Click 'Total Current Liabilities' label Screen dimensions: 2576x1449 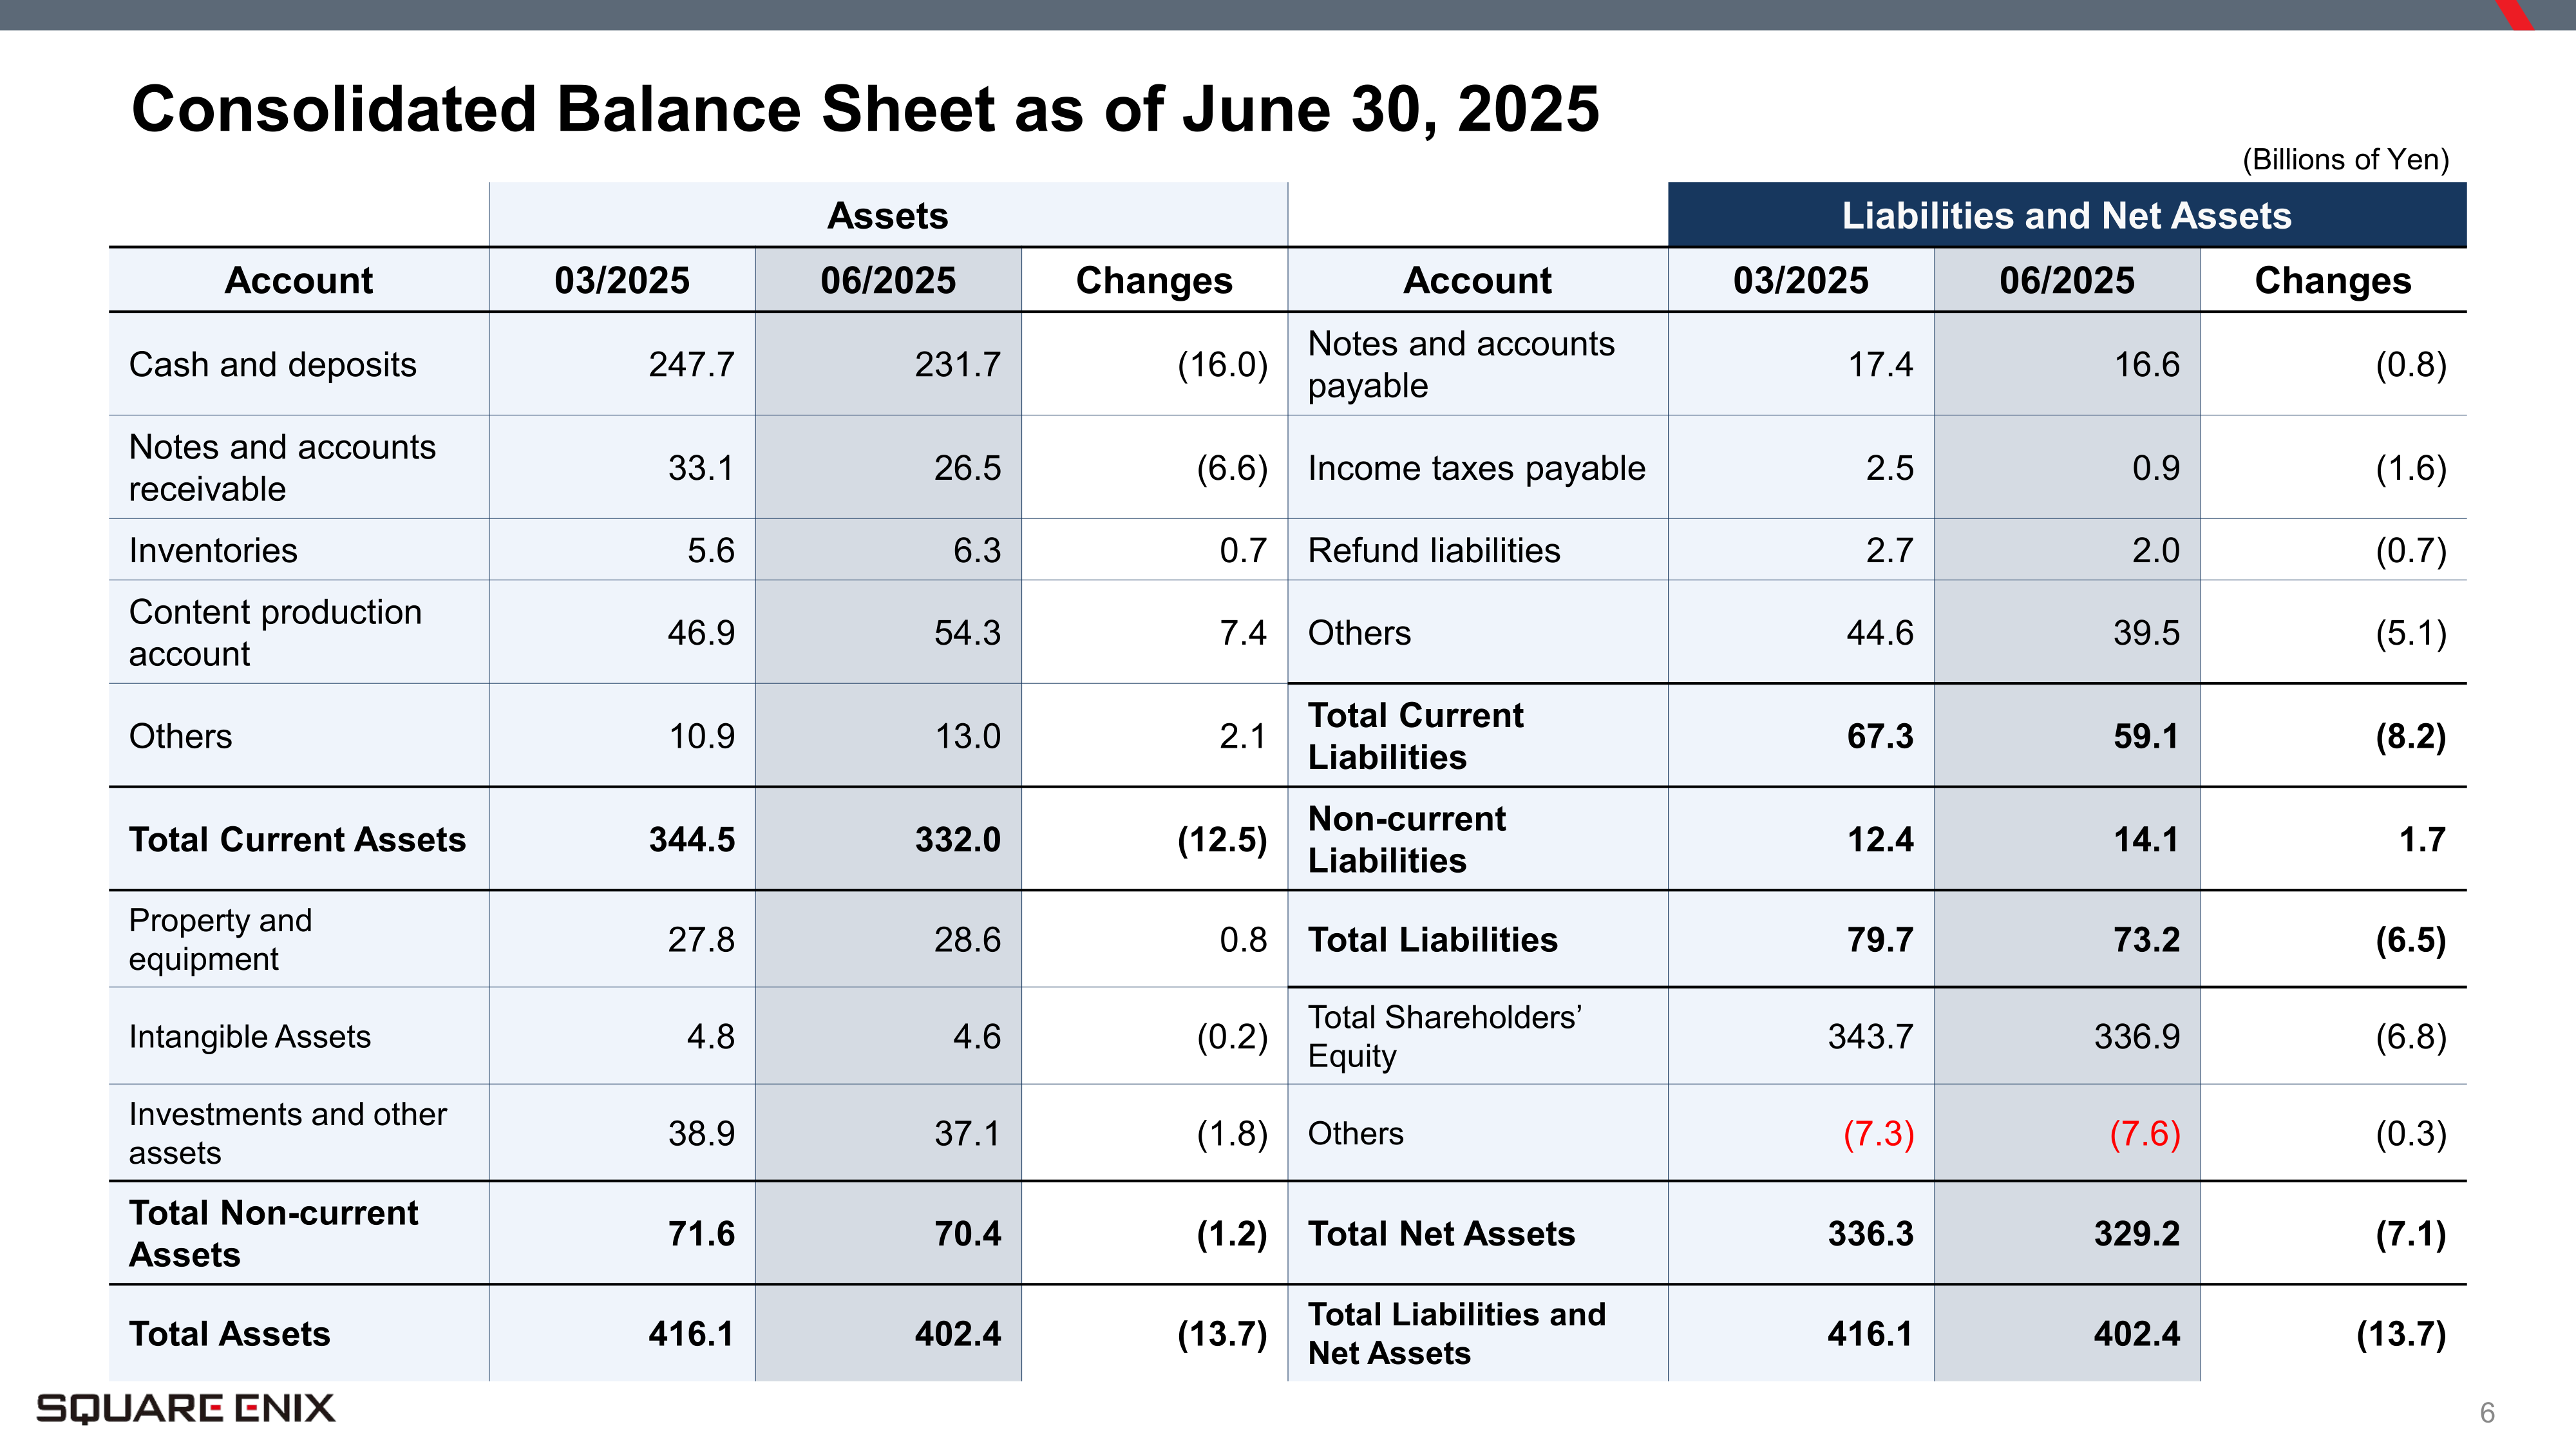(x=1415, y=736)
